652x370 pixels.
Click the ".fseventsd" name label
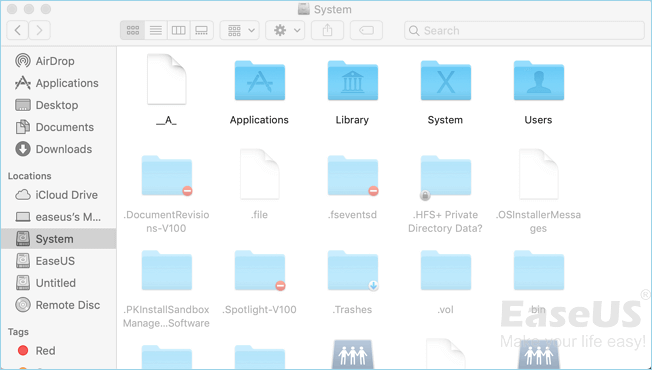tap(352, 215)
